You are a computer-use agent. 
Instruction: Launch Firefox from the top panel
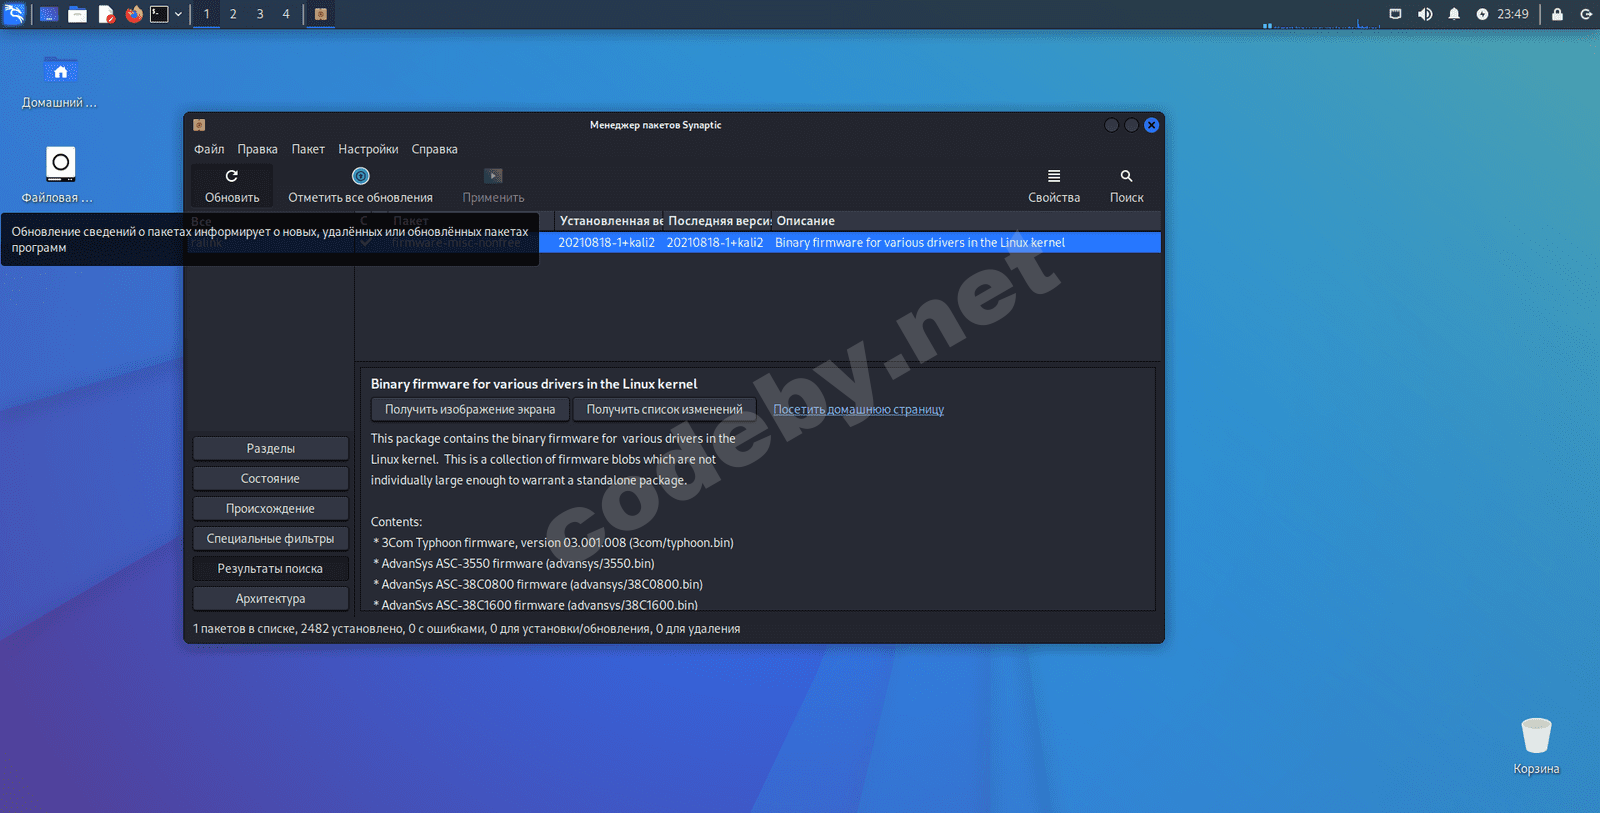134,14
